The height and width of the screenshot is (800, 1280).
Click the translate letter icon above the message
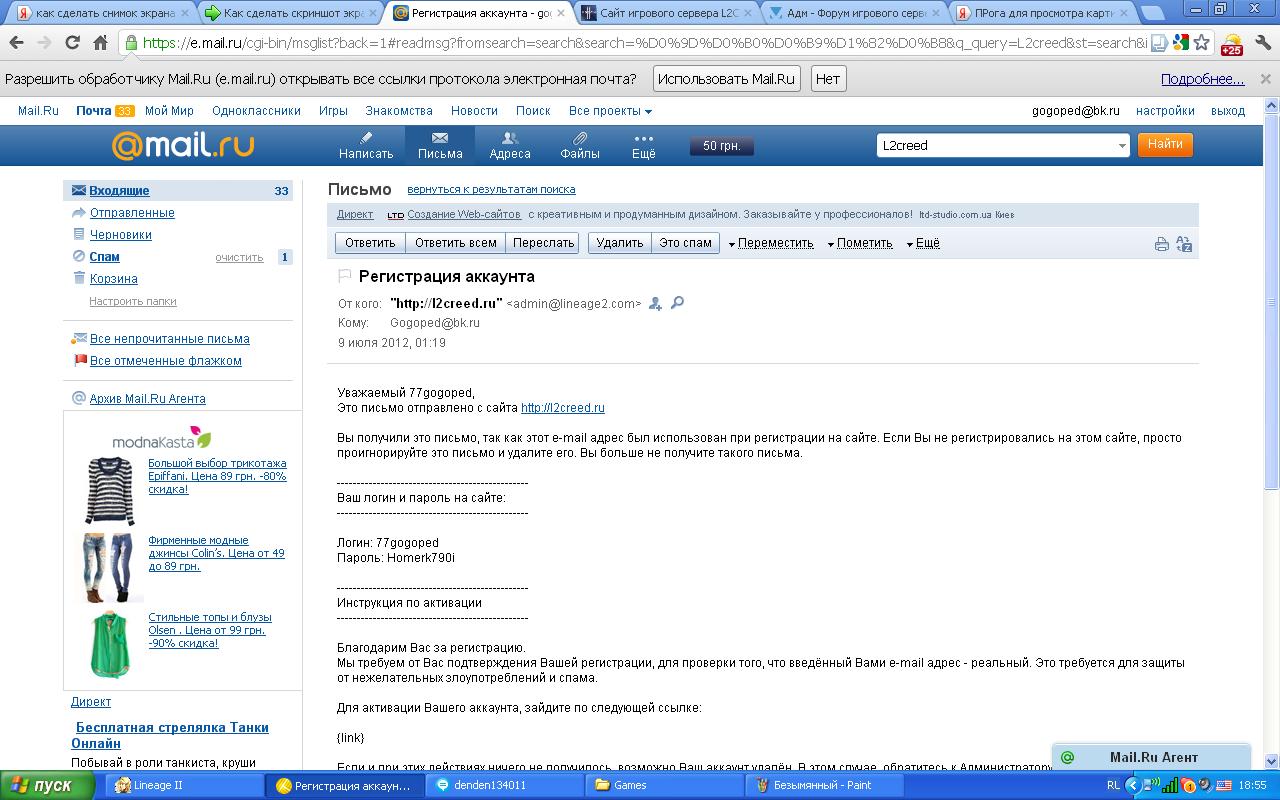pyautogui.click(x=1184, y=243)
